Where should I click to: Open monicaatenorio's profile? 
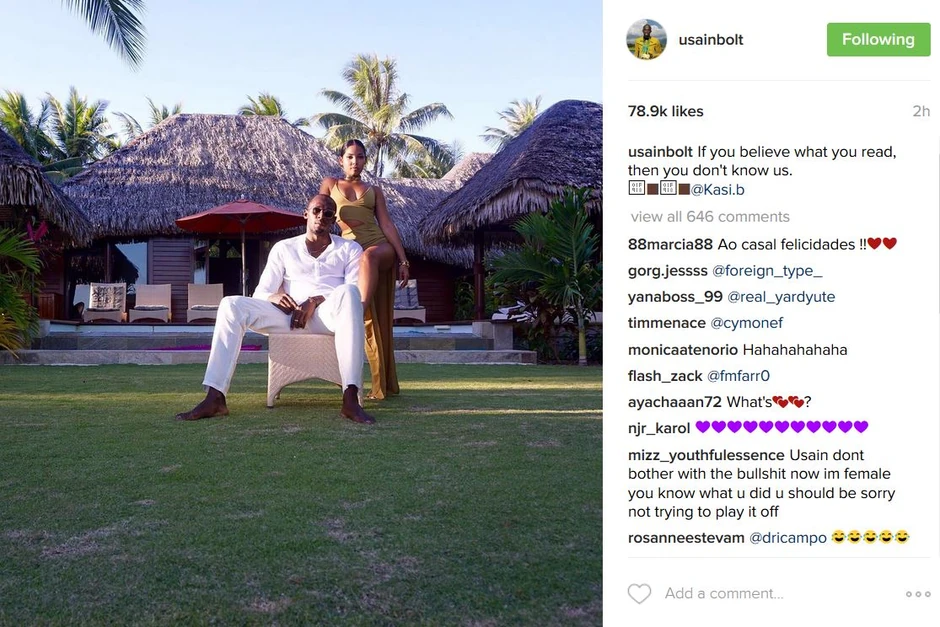point(683,349)
